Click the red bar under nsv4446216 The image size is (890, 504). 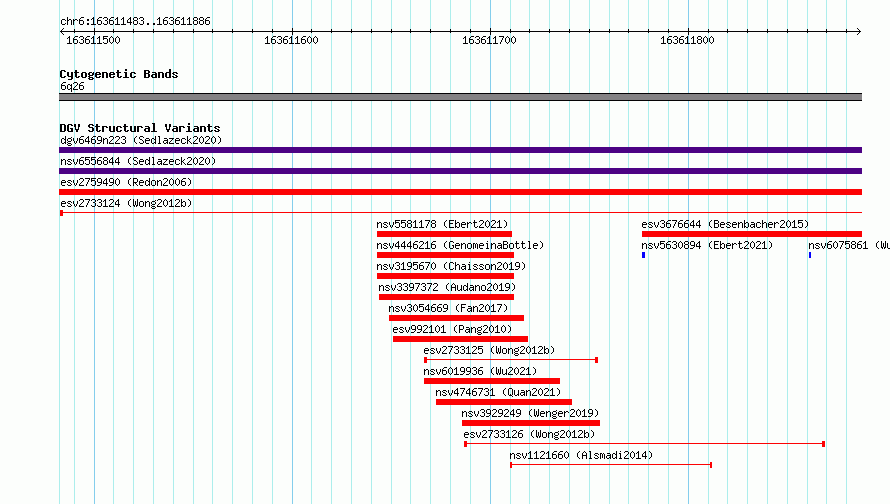446,255
